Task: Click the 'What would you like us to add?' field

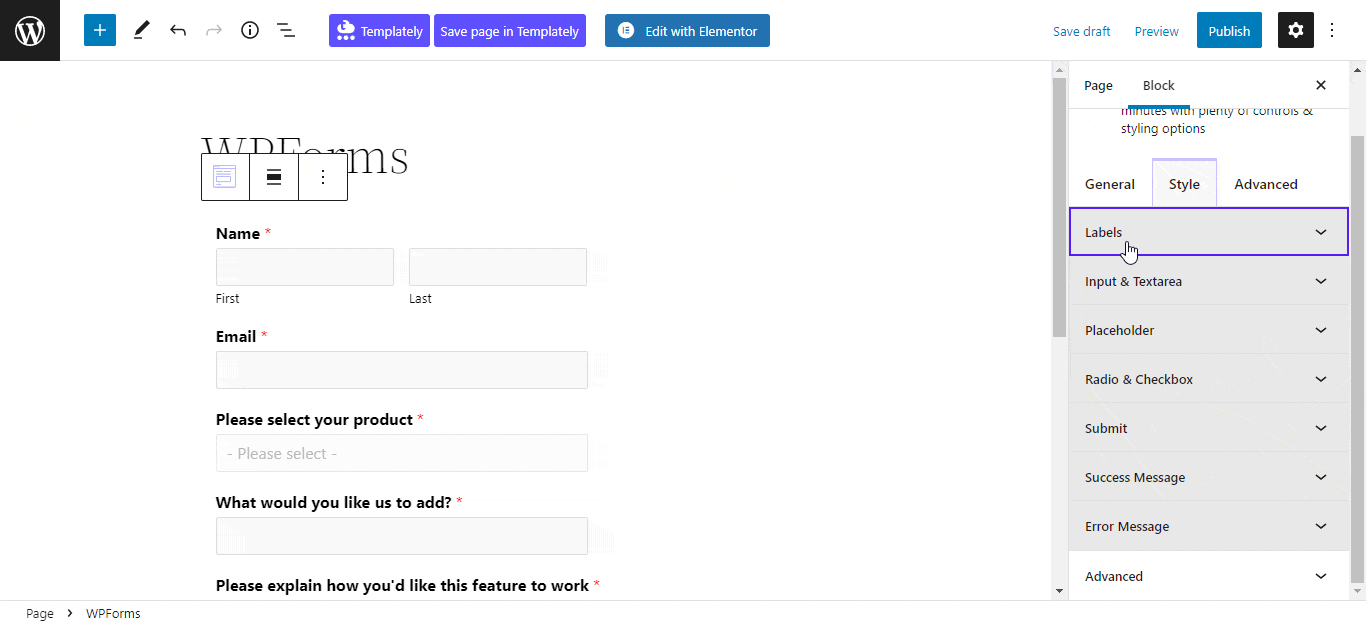Action: click(x=402, y=536)
